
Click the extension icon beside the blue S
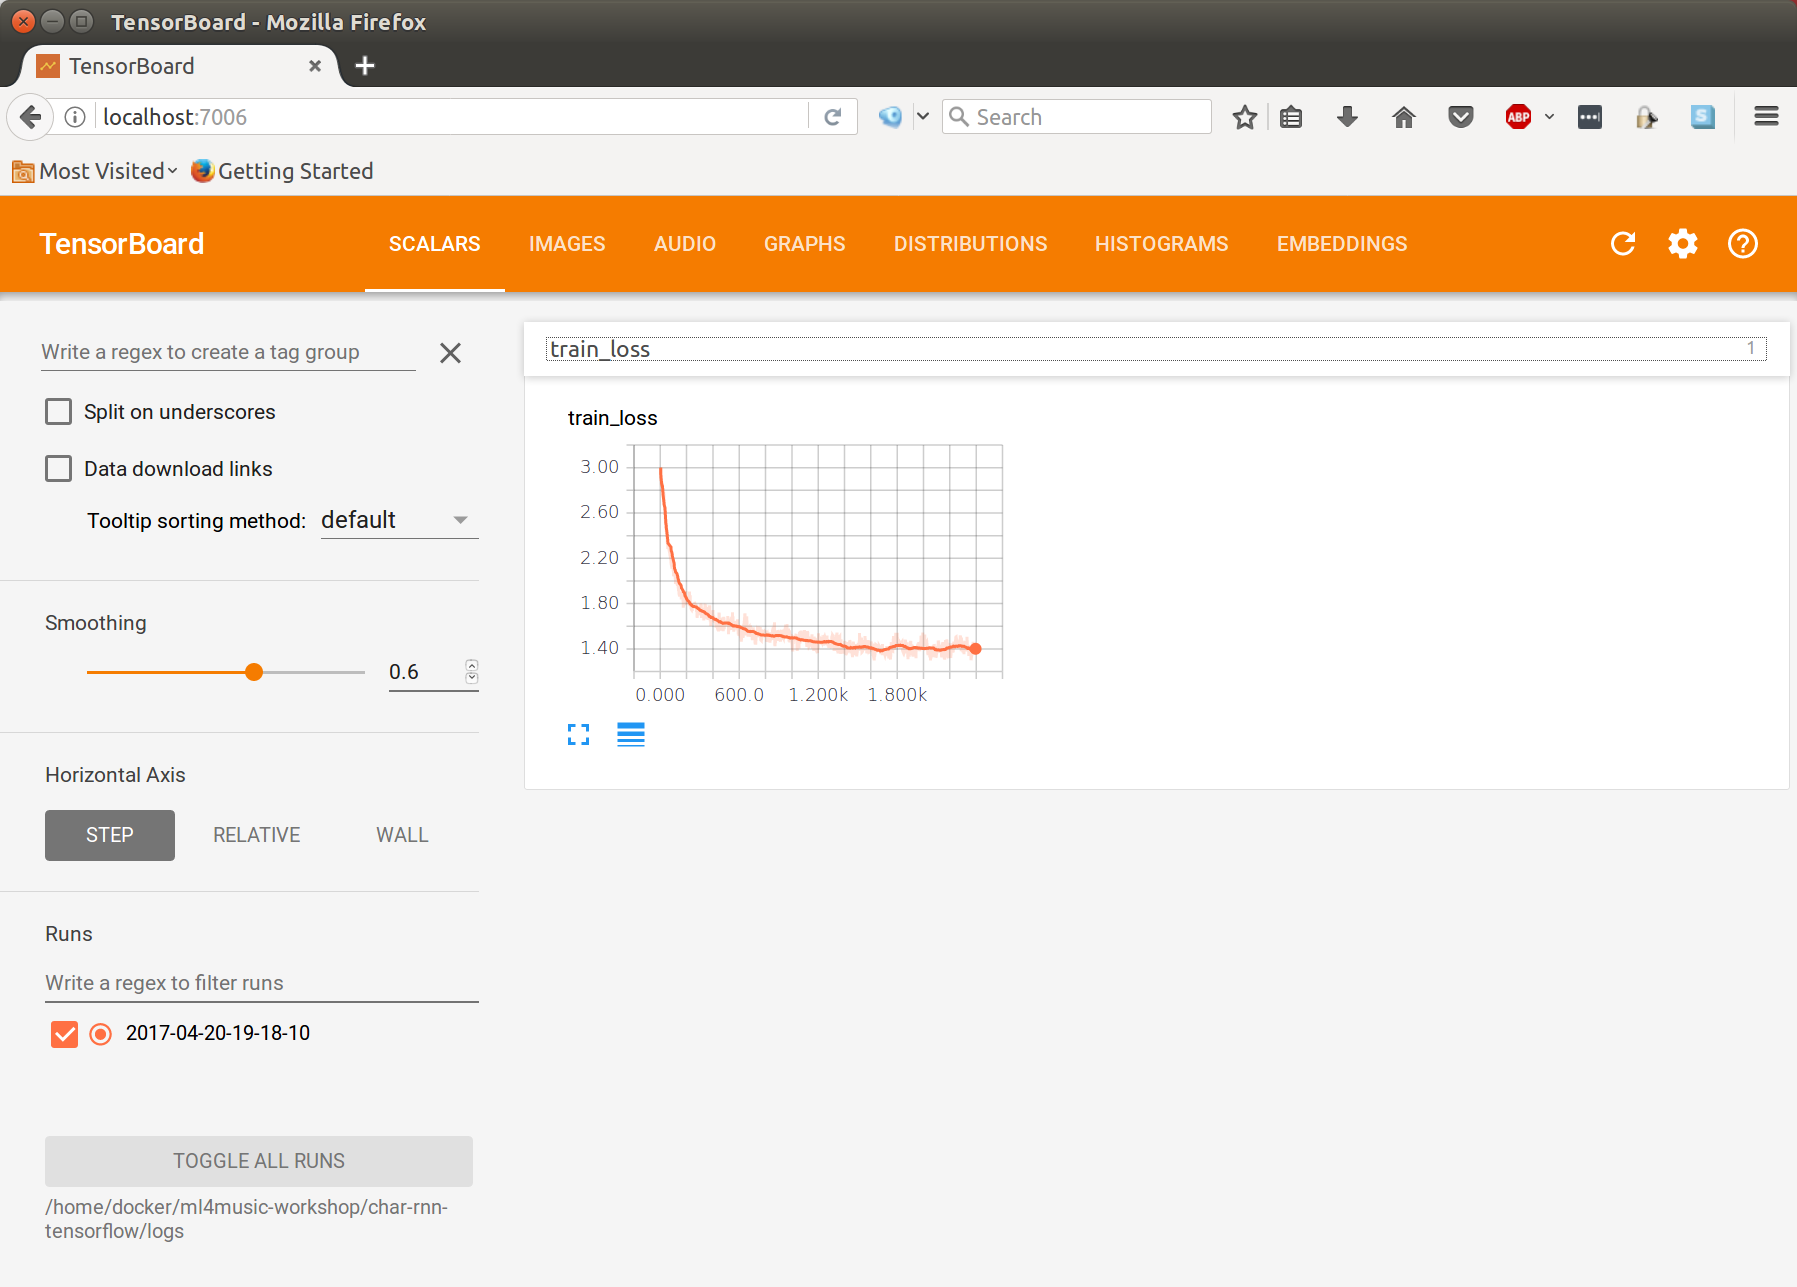pyautogui.click(x=1646, y=117)
